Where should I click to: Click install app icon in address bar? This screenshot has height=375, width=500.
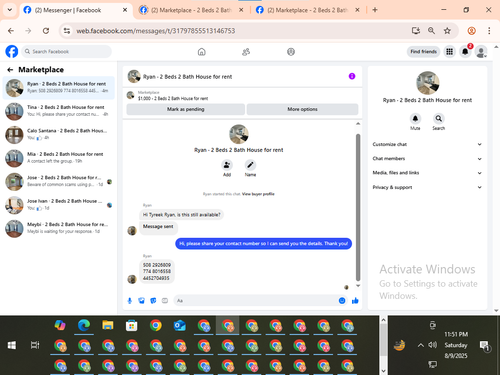point(416,31)
